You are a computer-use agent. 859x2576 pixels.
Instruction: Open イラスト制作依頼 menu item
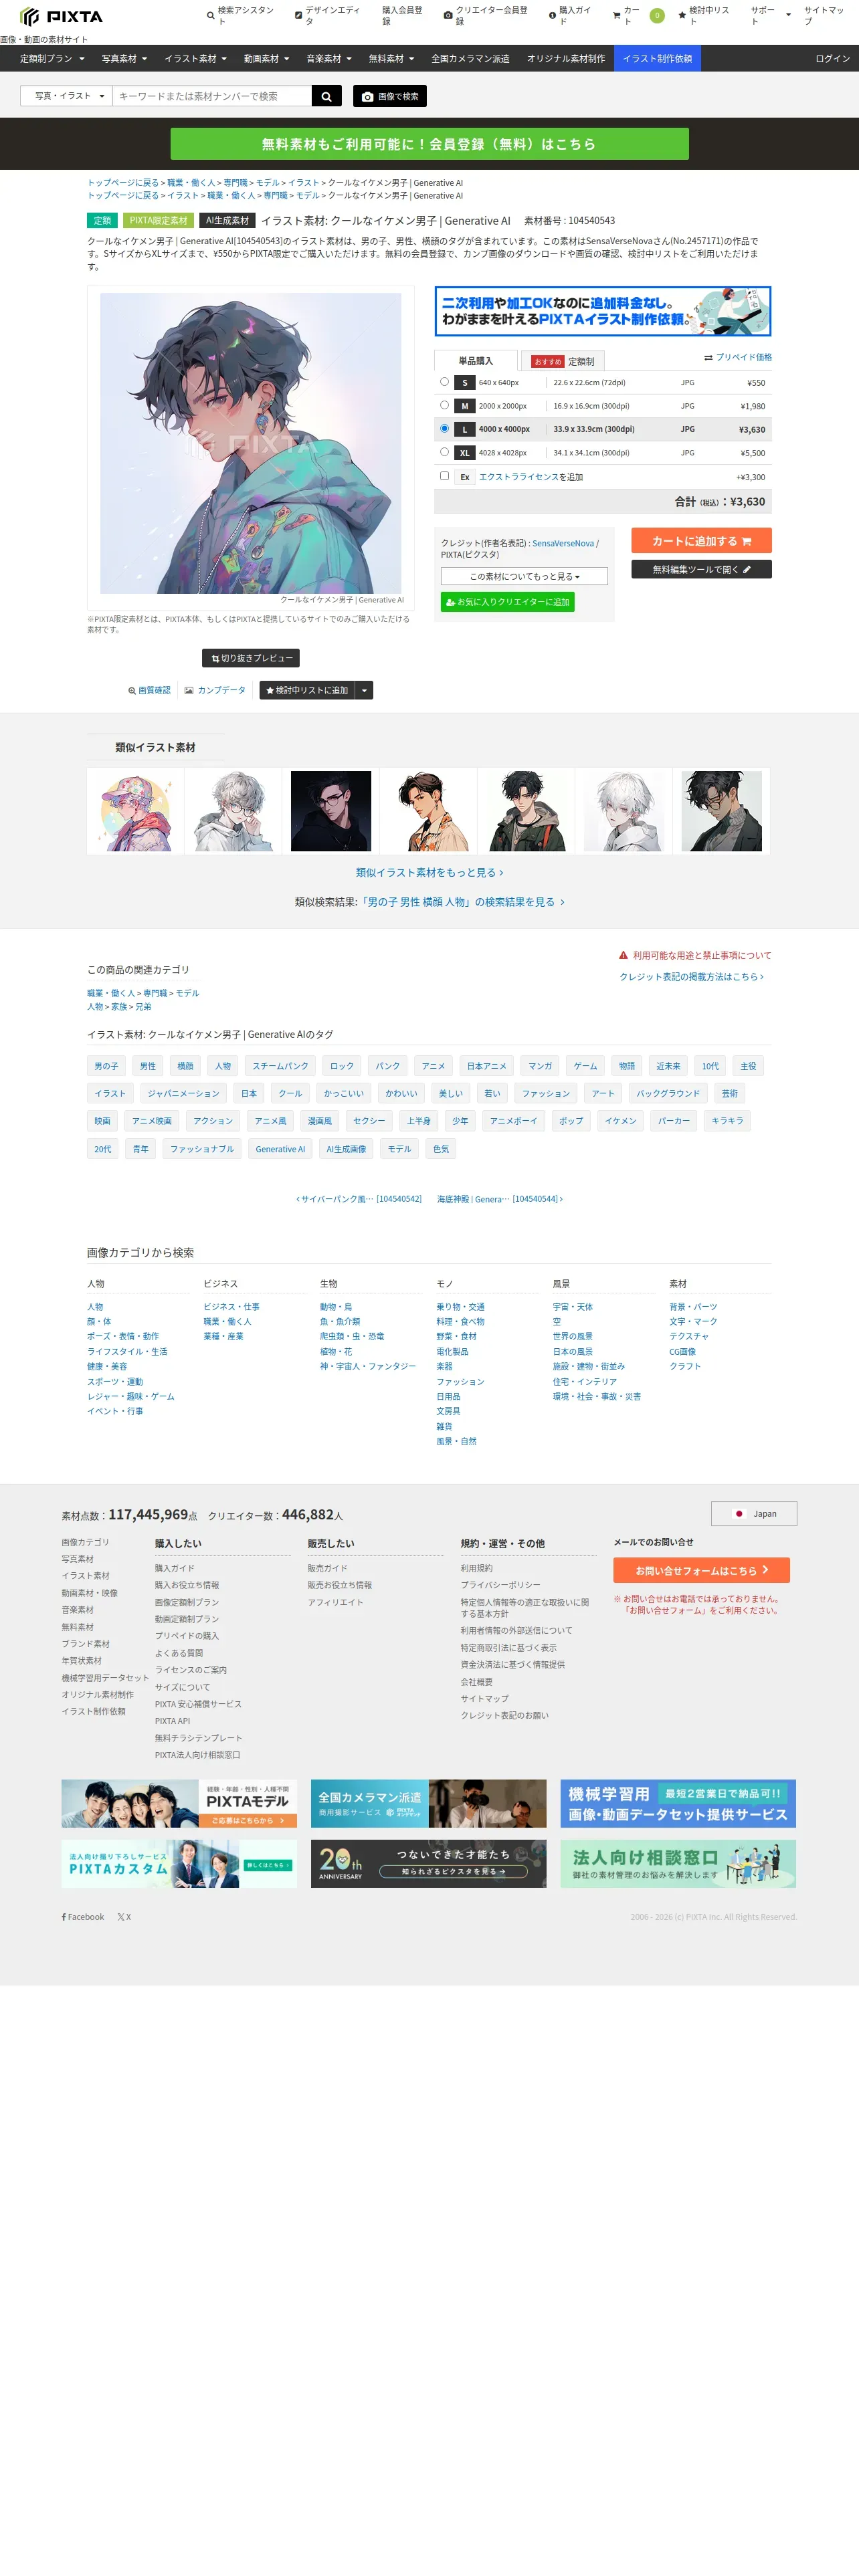[657, 59]
